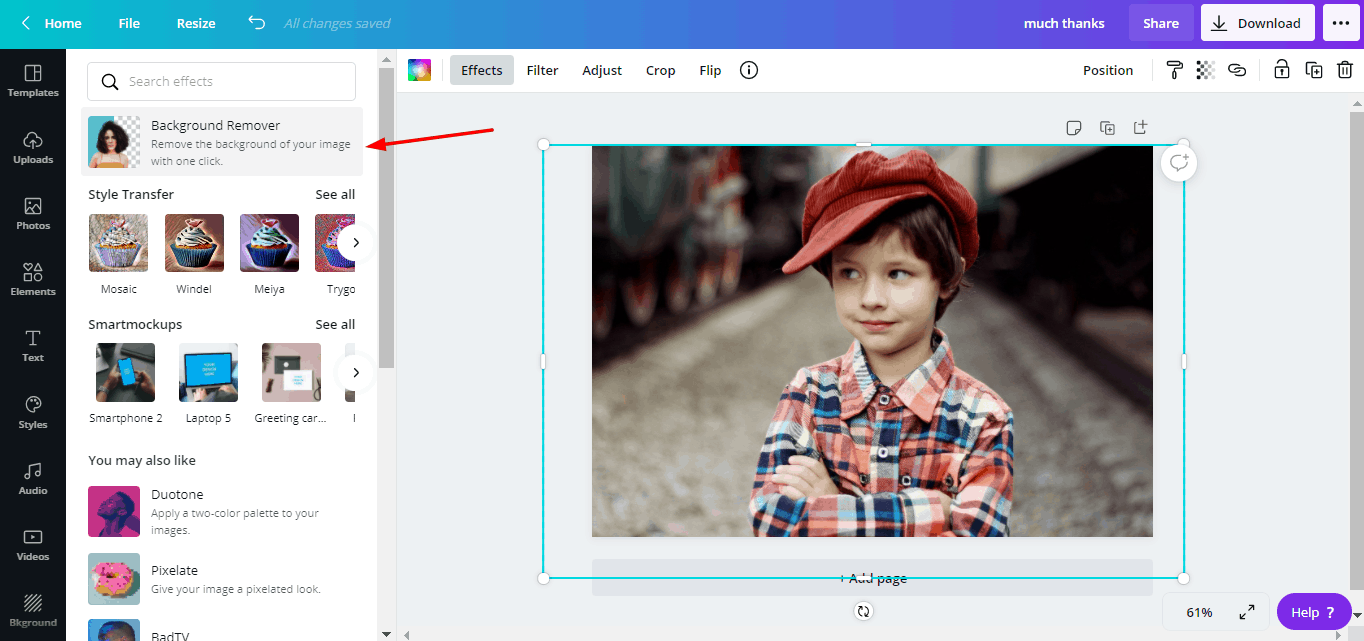This screenshot has height=641, width=1364.
Task: Open the rainbow color picker swatch
Action: pyautogui.click(x=419, y=70)
